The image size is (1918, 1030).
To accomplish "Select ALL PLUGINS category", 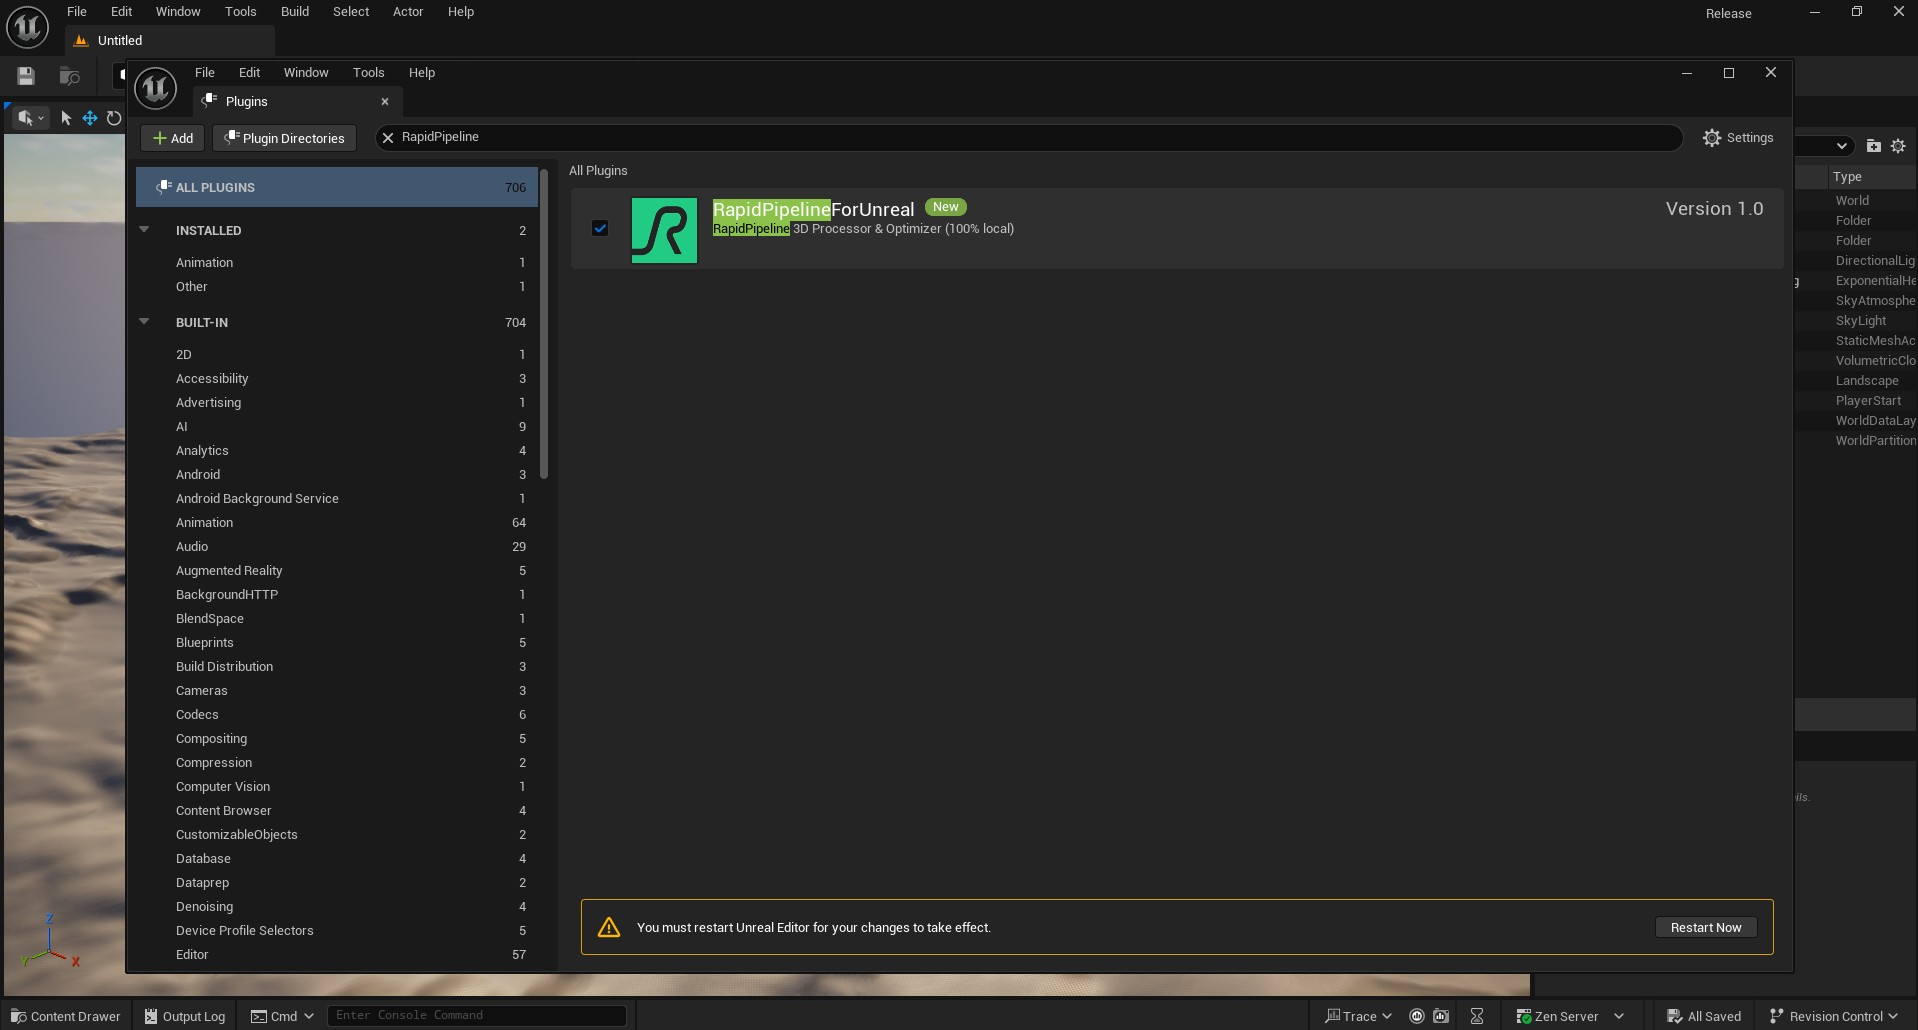I will coord(337,187).
